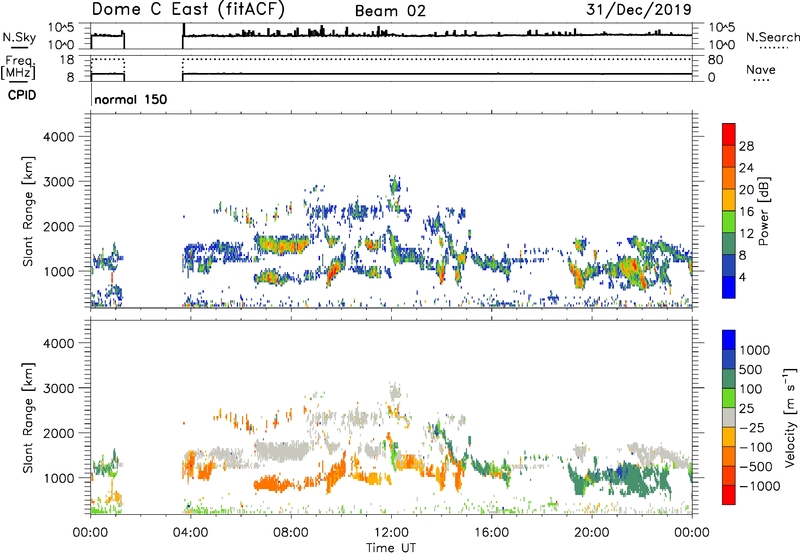Click the '28' Power colorbar tick label
Viewport: 800px width, 554px height.
(x=746, y=146)
